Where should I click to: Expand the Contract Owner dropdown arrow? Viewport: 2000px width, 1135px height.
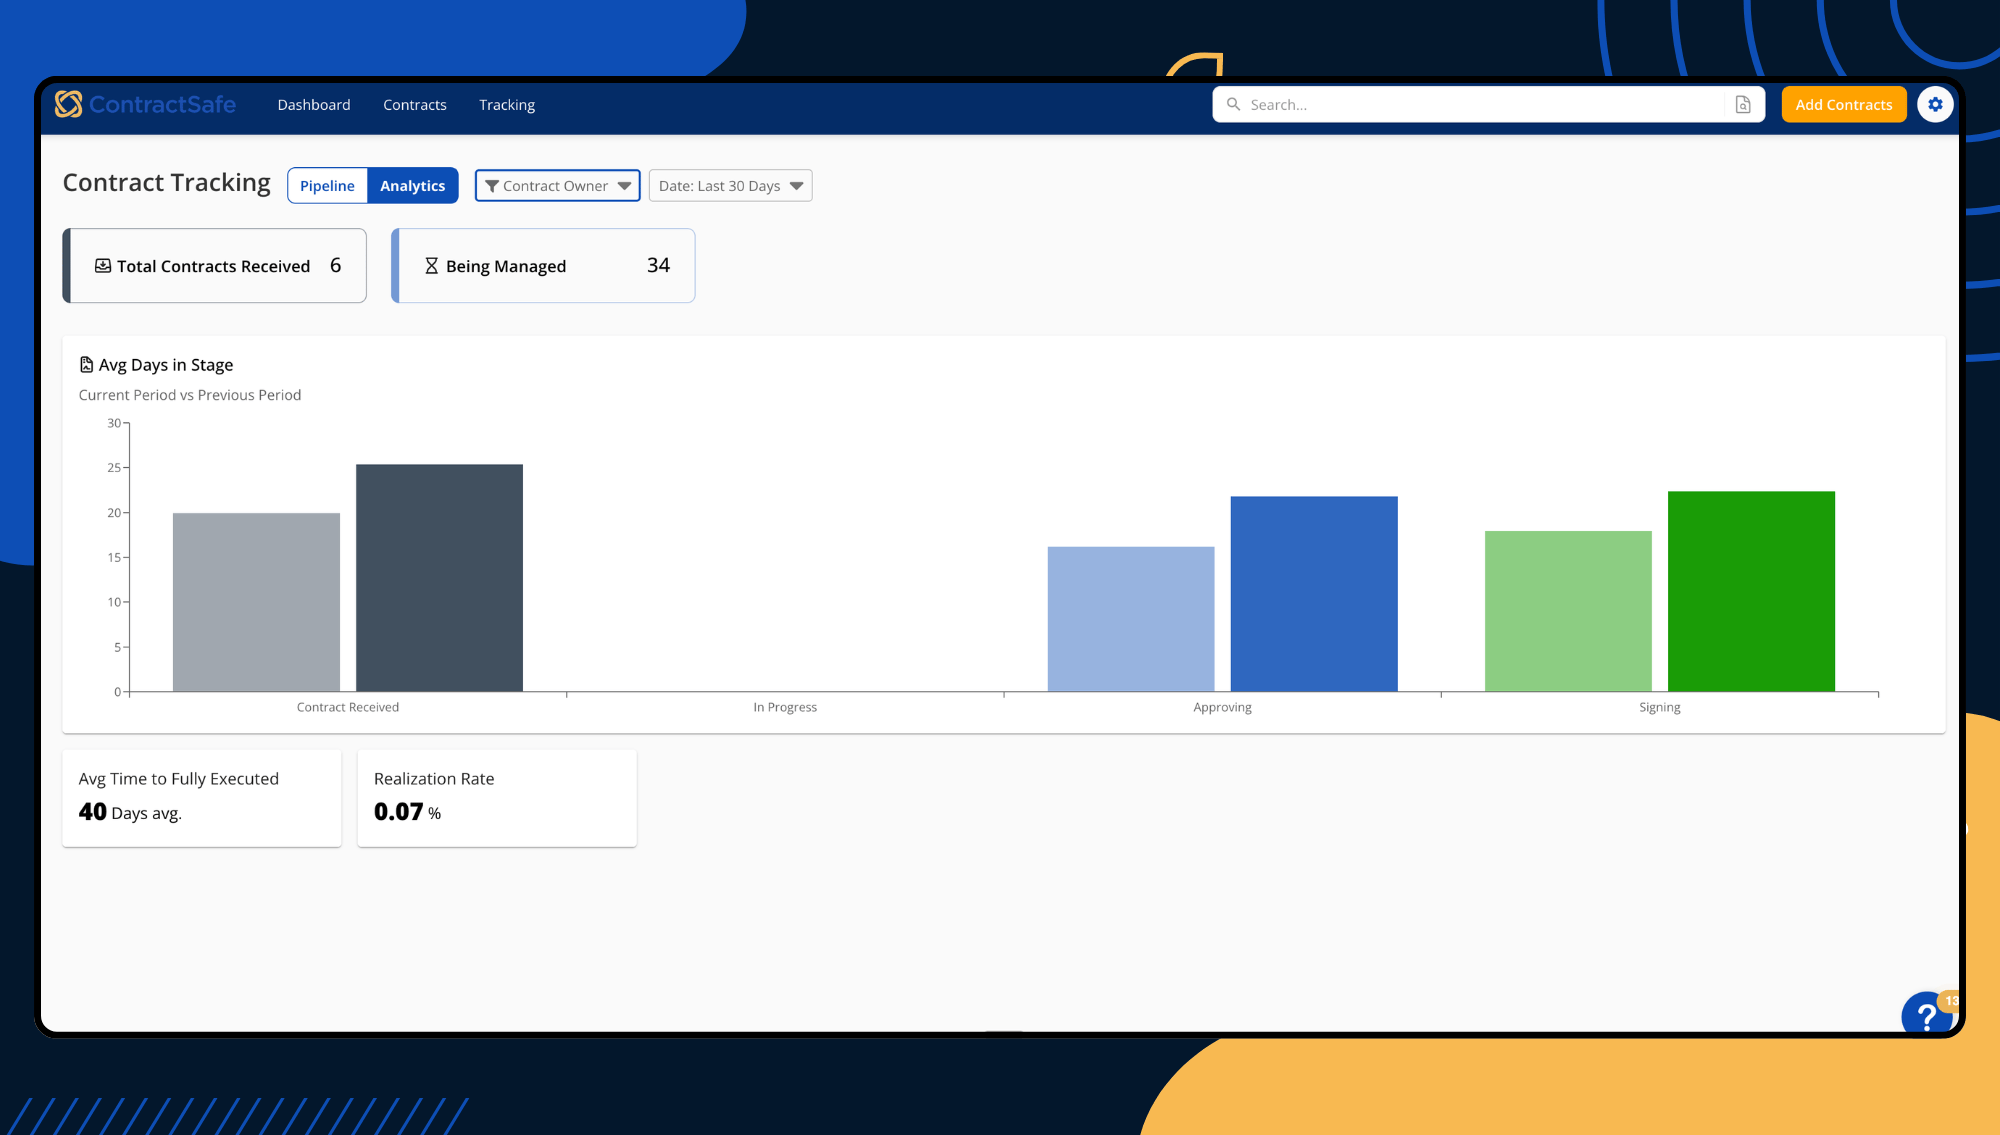click(624, 186)
